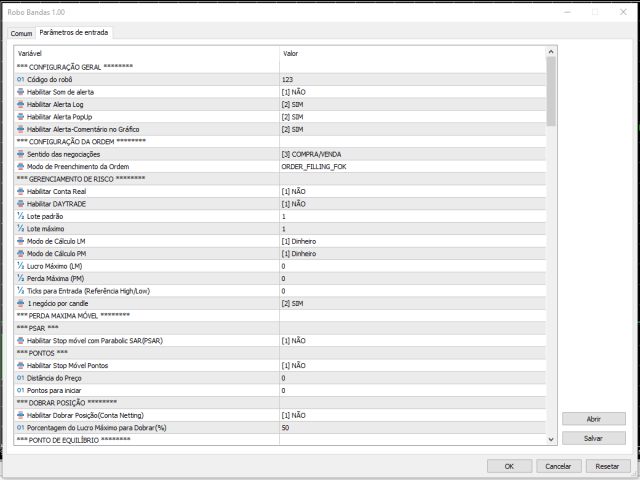Edit the Porcentagem do Lucro Máximo value 50

(413, 428)
